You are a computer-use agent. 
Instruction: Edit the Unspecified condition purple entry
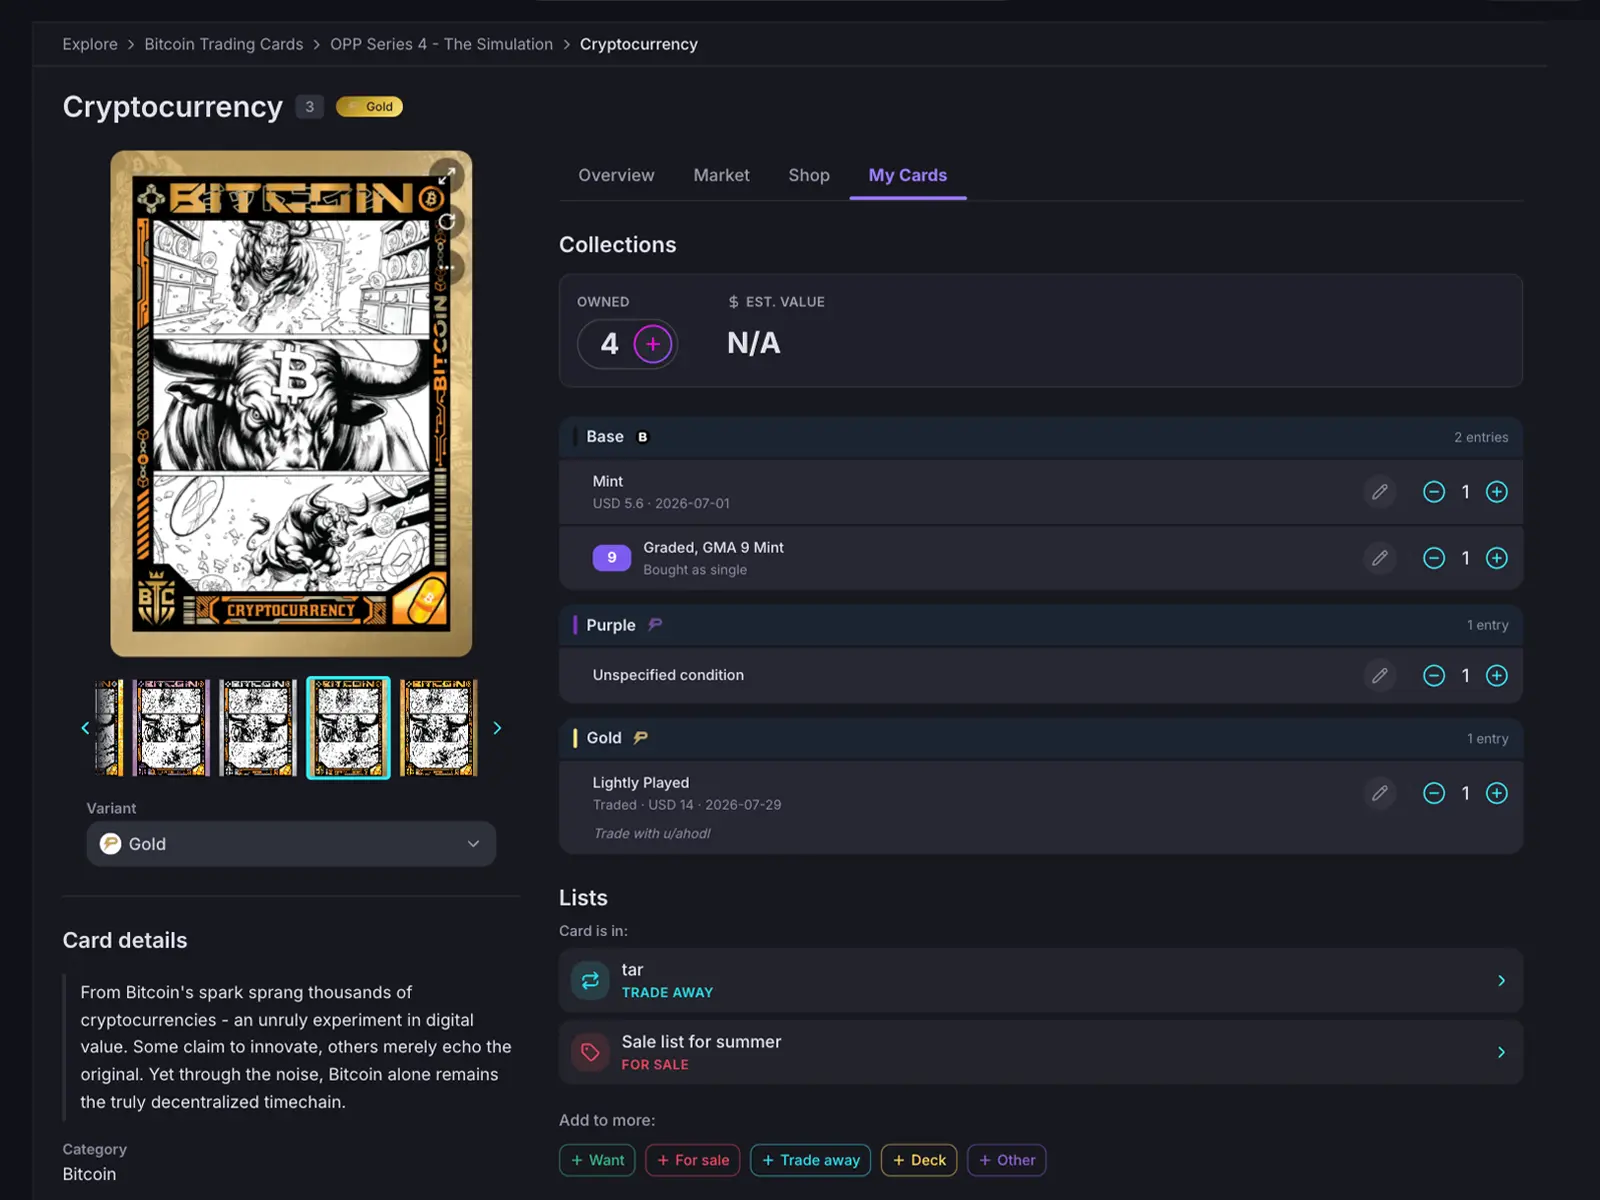1380,676
